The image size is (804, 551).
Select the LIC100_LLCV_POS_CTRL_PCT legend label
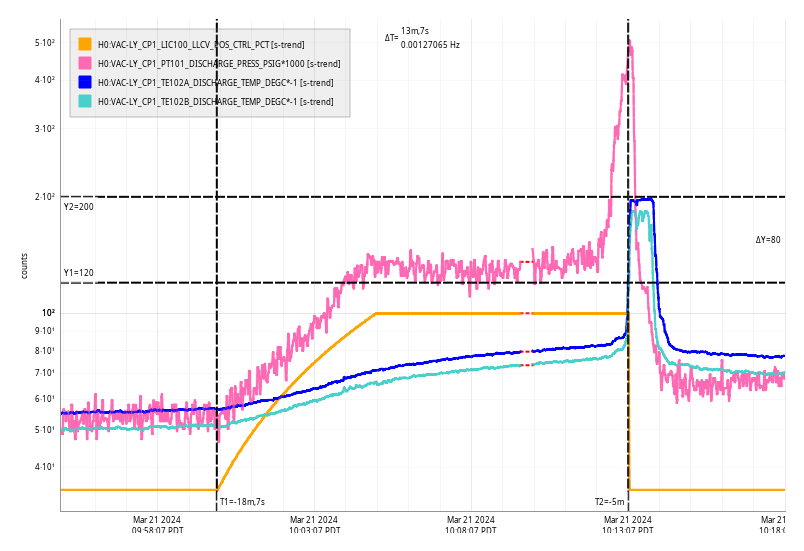[x=201, y=44]
